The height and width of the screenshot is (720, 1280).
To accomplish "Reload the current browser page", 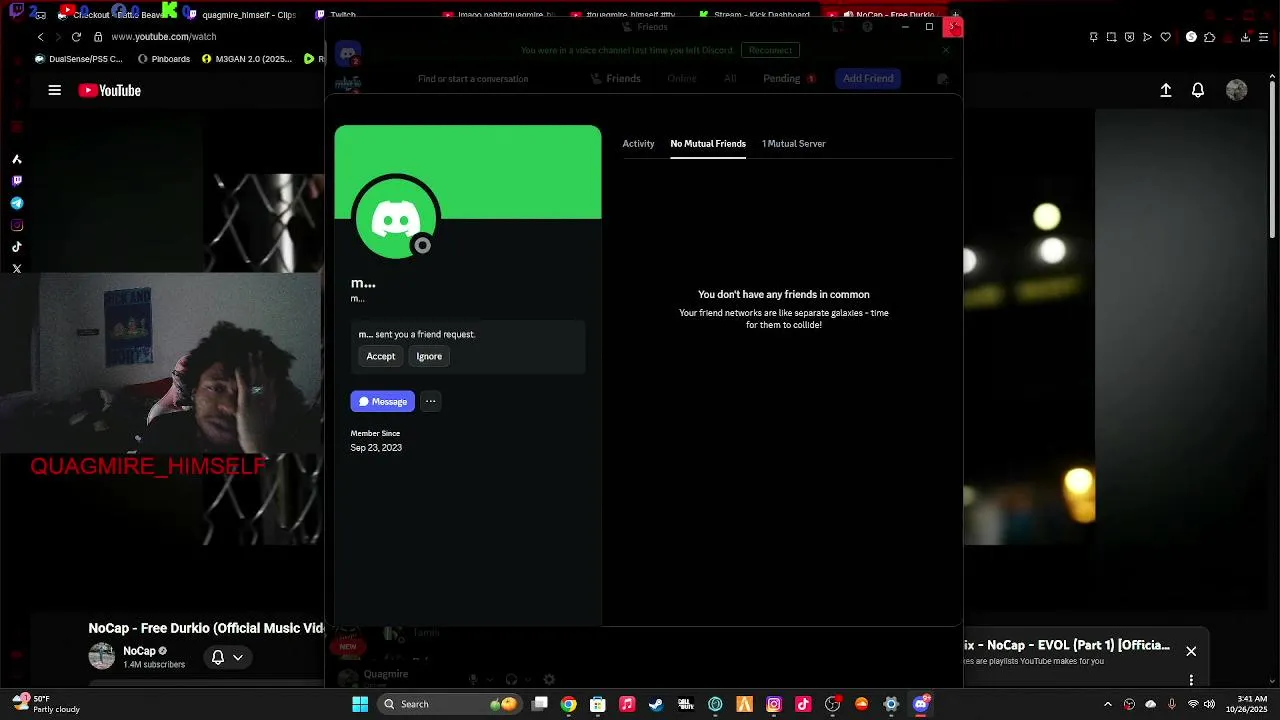I will (76, 37).
